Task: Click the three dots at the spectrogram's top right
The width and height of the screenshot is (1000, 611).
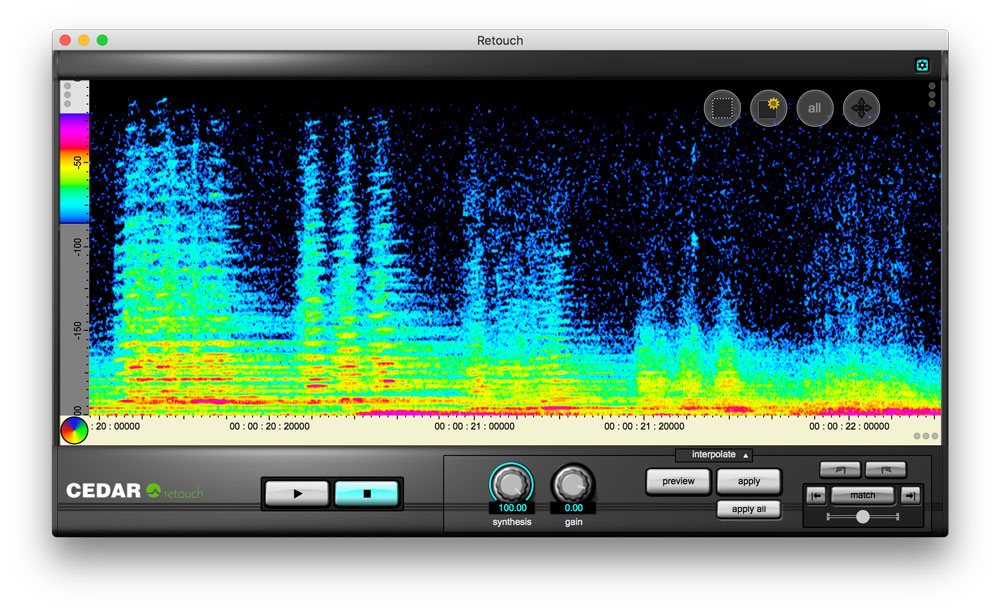Action: tap(932, 94)
